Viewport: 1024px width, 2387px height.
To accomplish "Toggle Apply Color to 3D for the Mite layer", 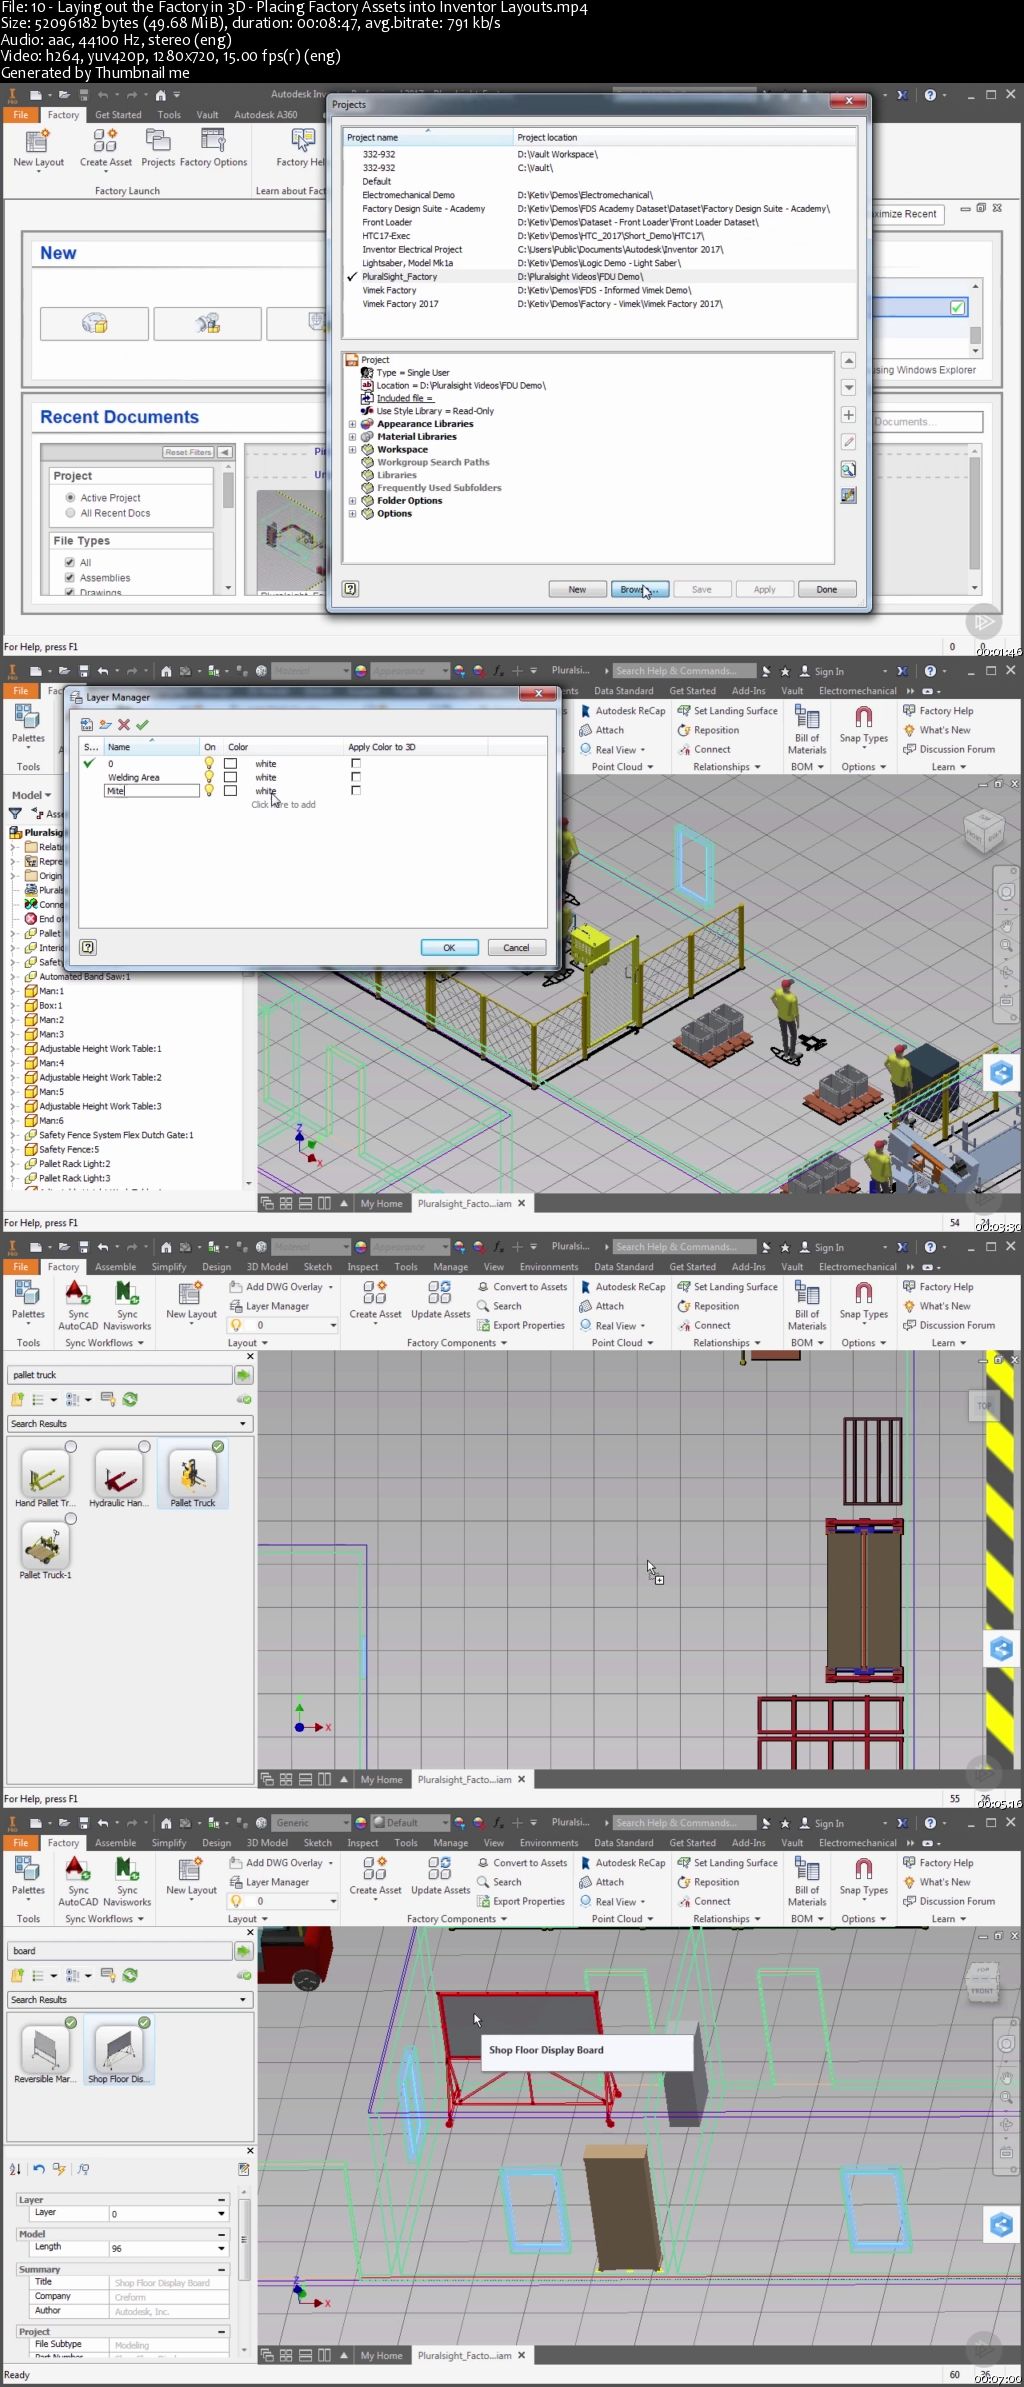I will pyautogui.click(x=356, y=791).
